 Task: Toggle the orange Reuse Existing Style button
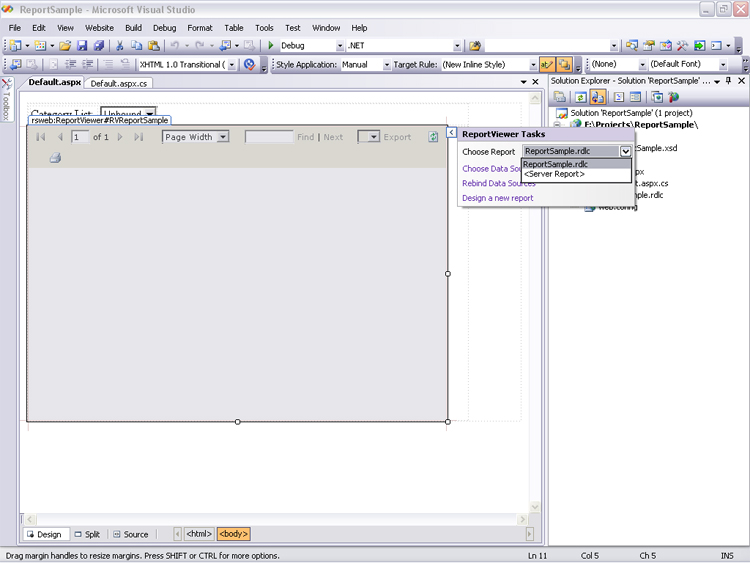click(547, 64)
